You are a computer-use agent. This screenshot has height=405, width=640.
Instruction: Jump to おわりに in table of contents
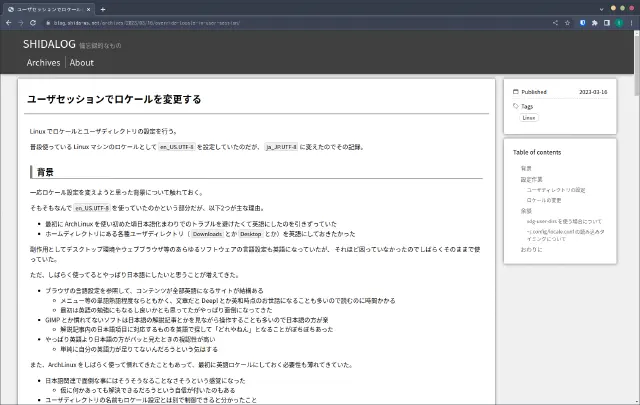(x=531, y=249)
